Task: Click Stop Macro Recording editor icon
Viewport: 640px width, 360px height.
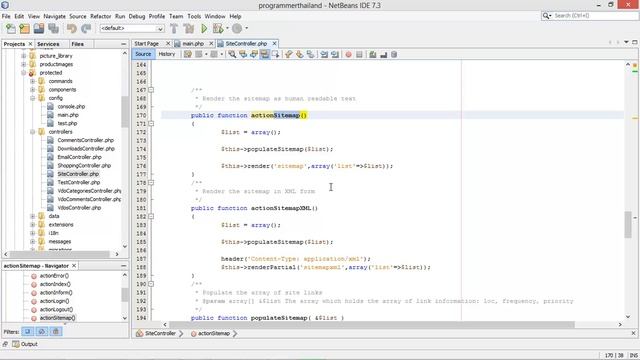Action: point(359,54)
